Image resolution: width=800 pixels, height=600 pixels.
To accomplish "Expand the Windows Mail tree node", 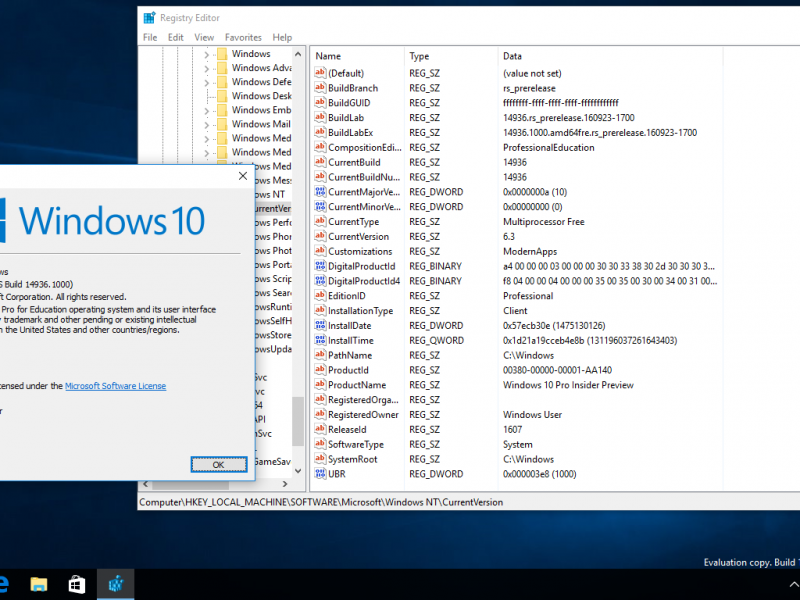I will coord(206,124).
